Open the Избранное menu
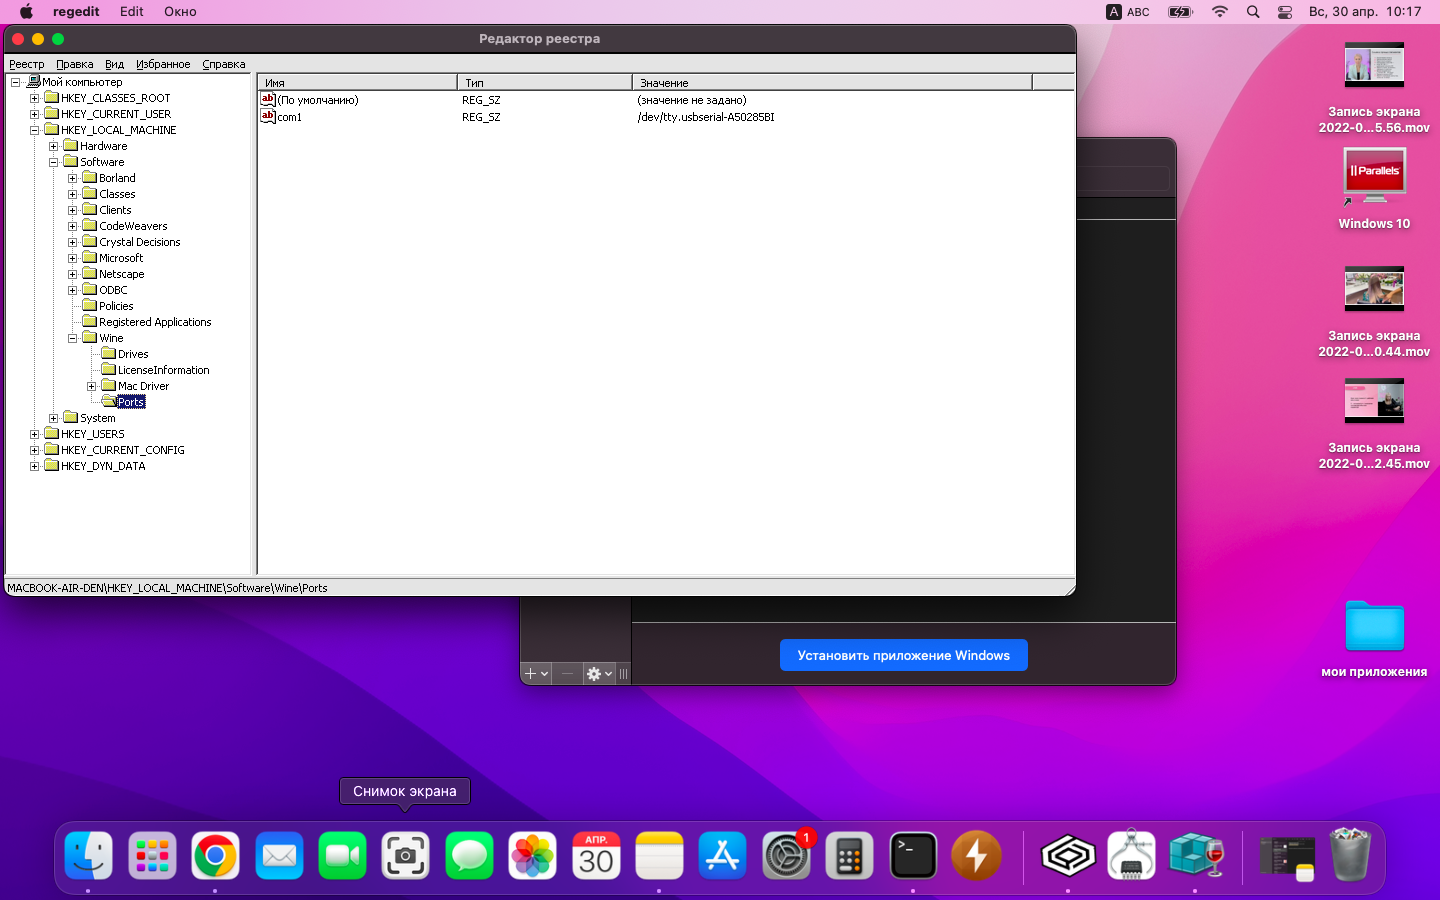Viewport: 1440px width, 900px height. click(x=163, y=64)
